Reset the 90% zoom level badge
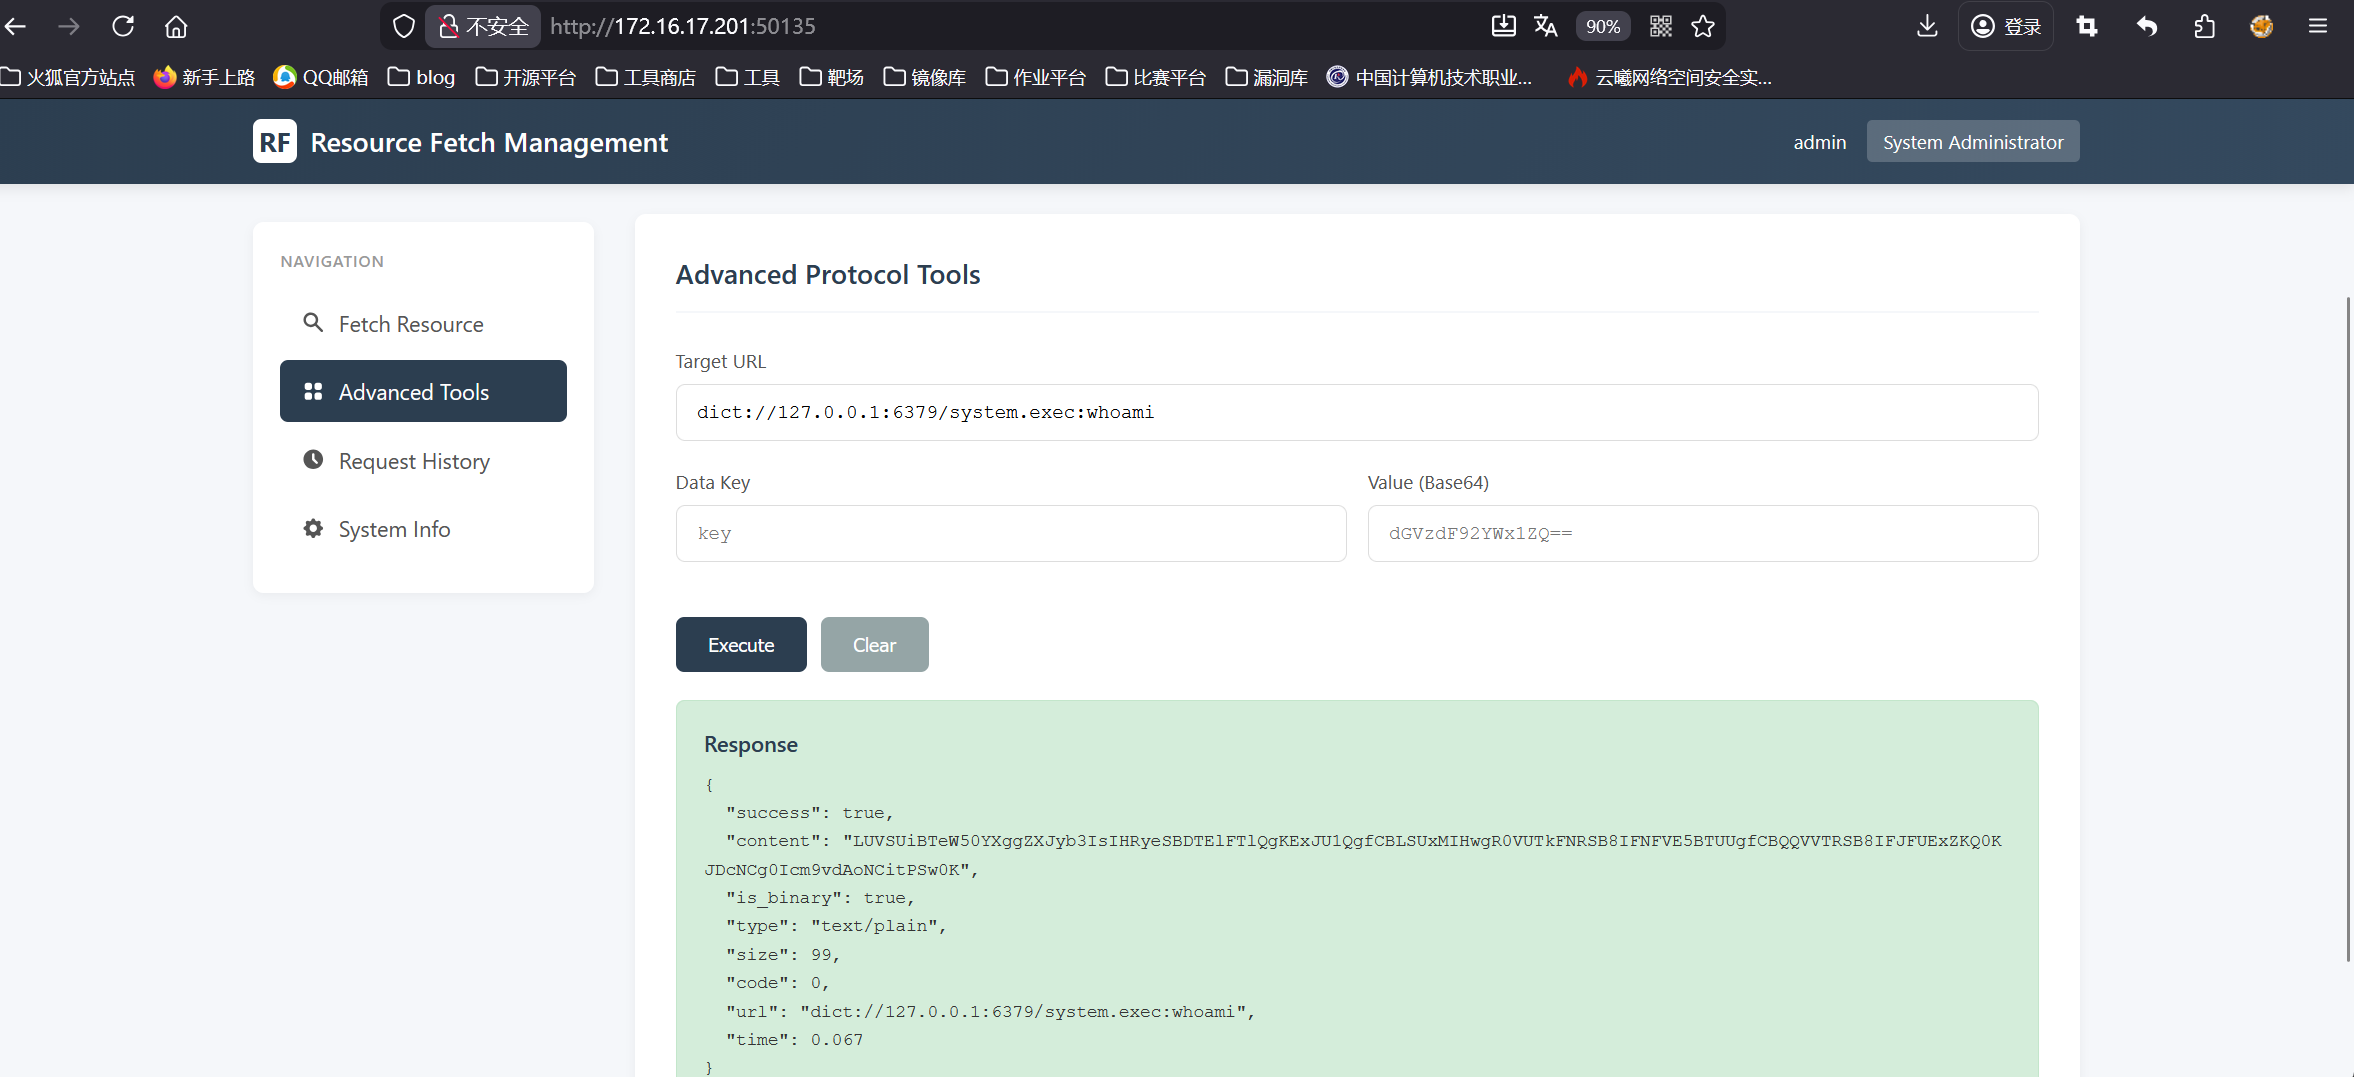This screenshot has width=2354, height=1077. (x=1603, y=26)
